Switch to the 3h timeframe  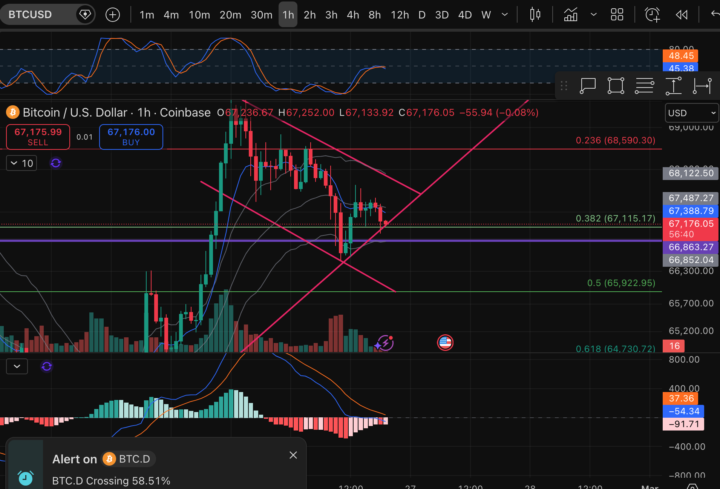point(332,15)
